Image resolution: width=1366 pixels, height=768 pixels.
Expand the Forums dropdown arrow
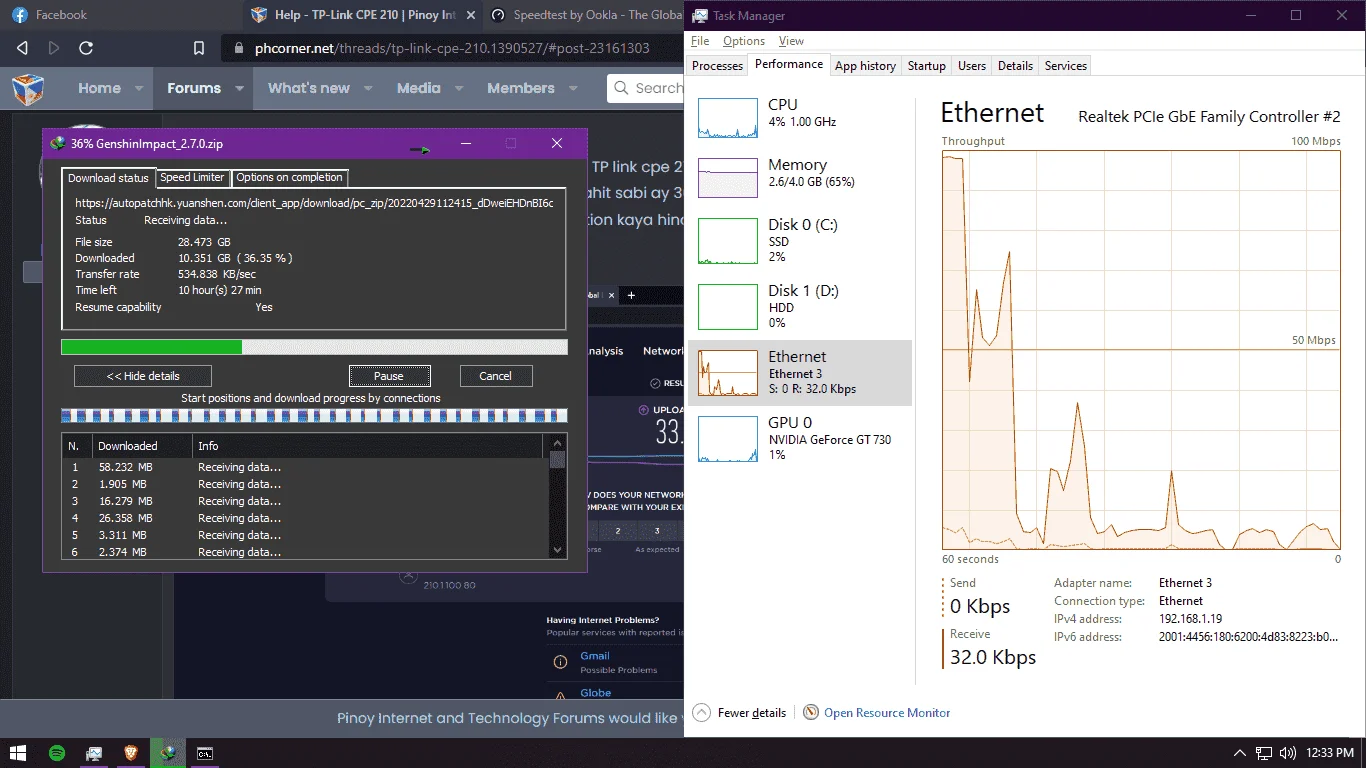click(x=240, y=89)
